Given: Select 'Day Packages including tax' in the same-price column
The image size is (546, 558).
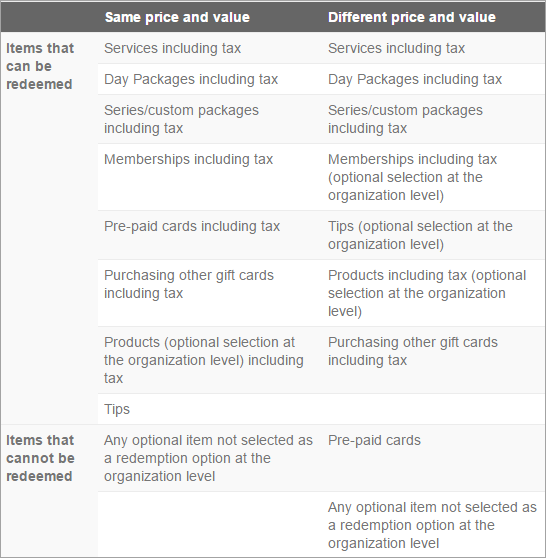Looking at the screenshot, I should [191, 79].
